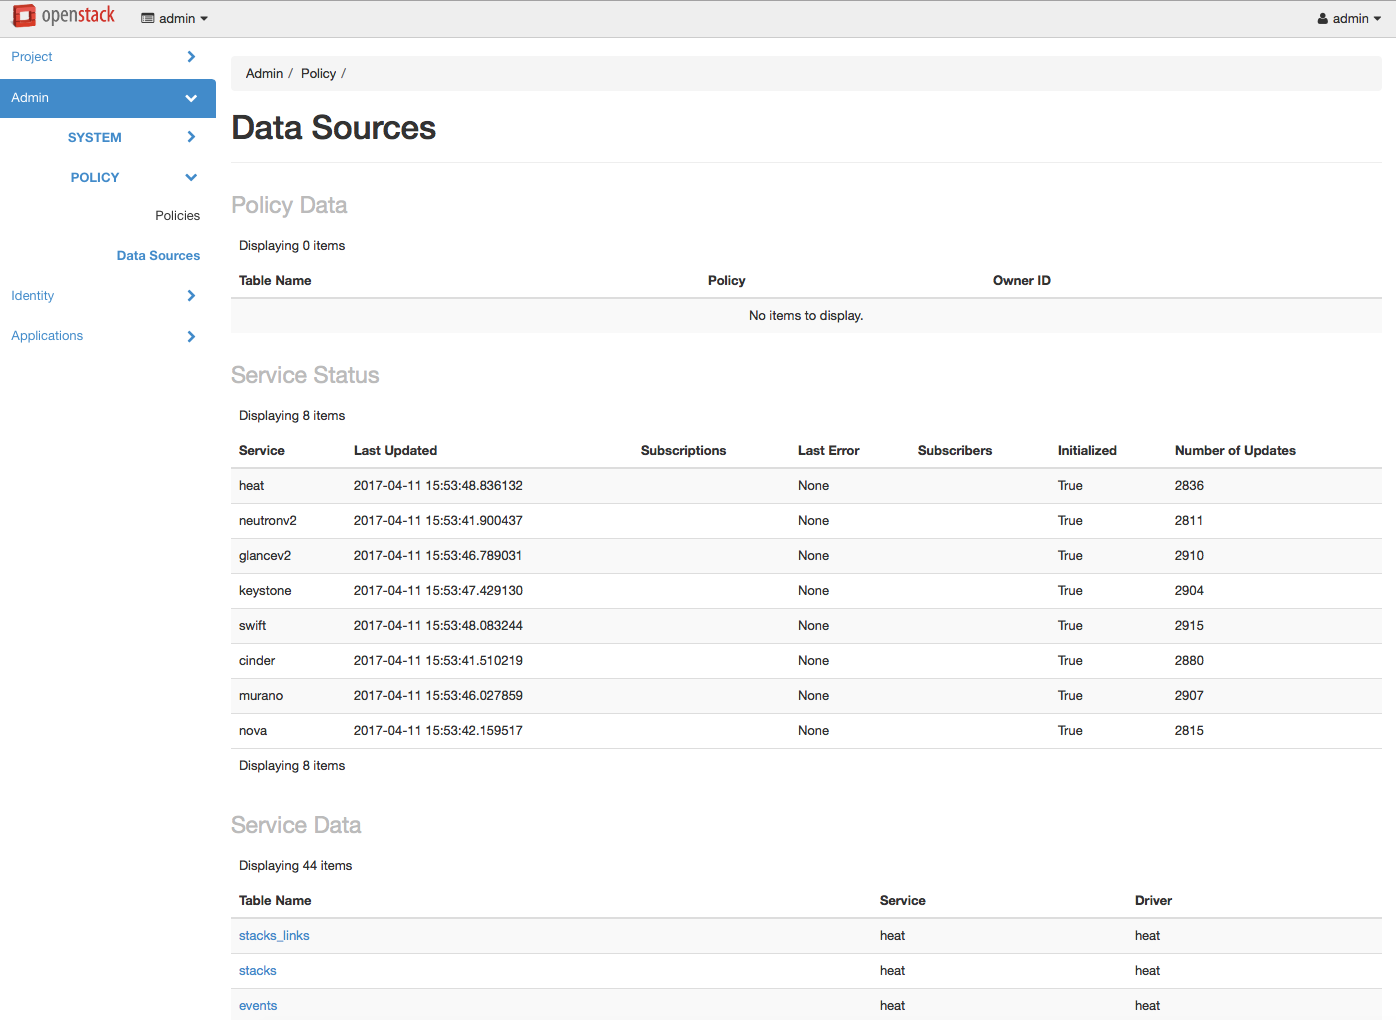This screenshot has height=1020, width=1396.
Task: Collapse the Admin panel chevron
Action: [191, 98]
